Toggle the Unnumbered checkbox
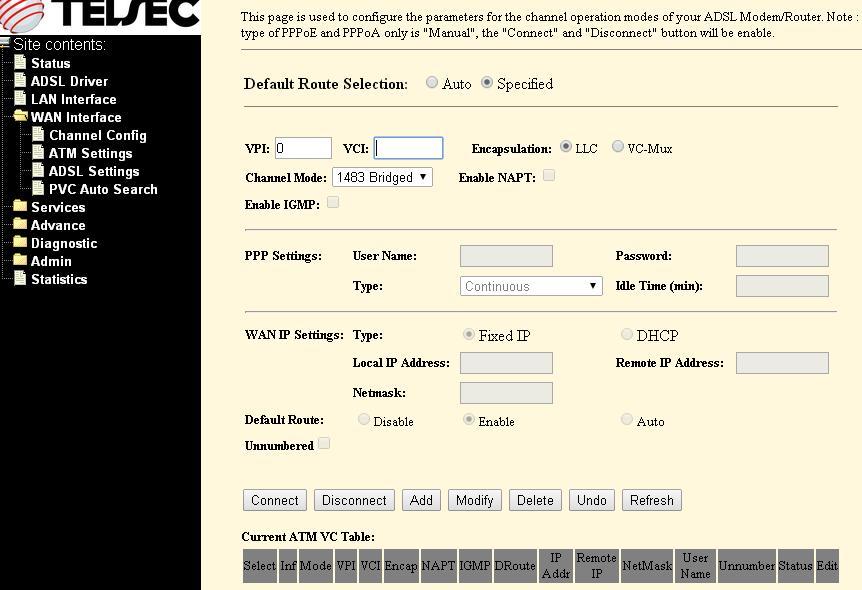 (324, 443)
